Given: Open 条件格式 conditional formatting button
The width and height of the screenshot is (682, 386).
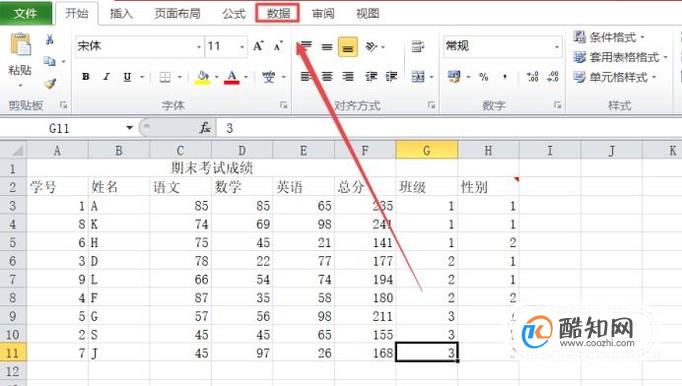Looking at the screenshot, I should click(608, 37).
